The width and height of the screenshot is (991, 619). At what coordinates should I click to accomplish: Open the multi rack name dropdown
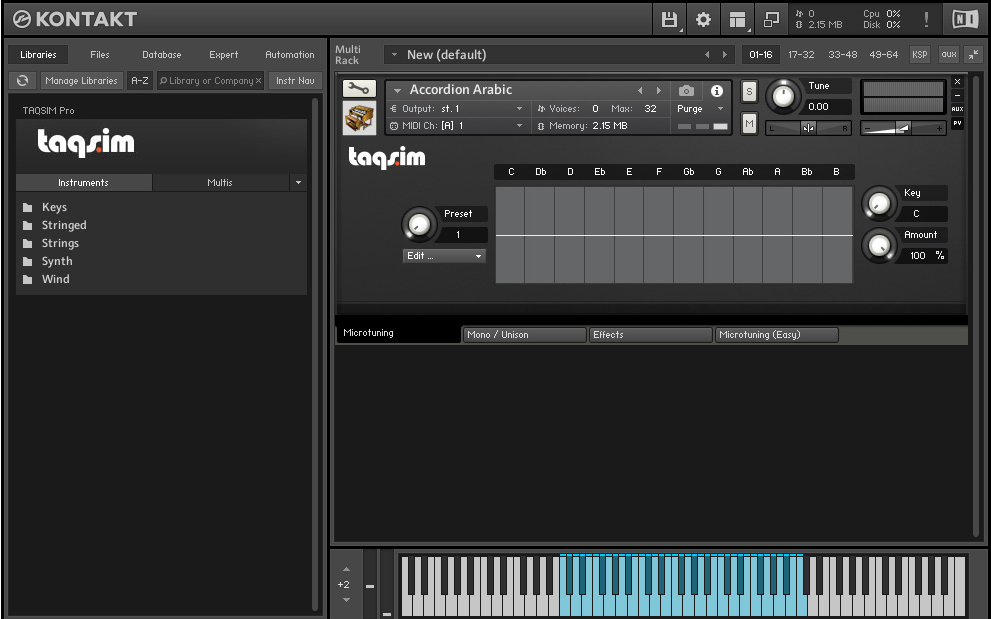click(x=394, y=55)
